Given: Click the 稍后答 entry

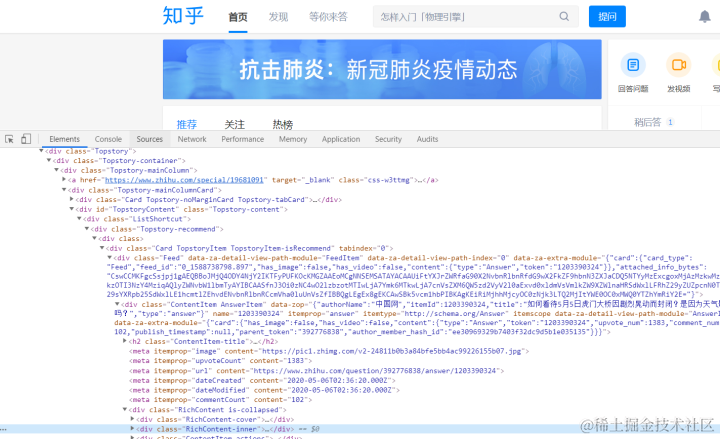Looking at the screenshot, I should (653, 122).
